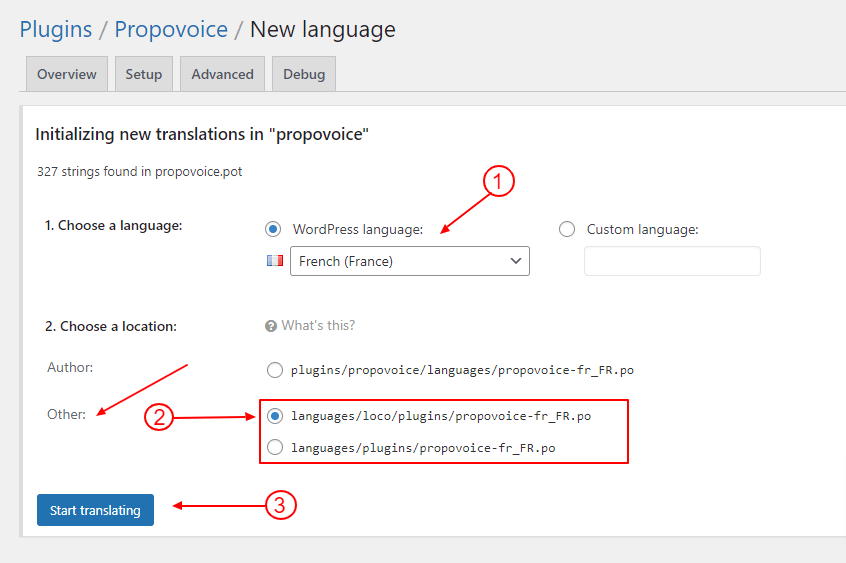Click the WordPress language label
Viewport: 846px width, 563px height.
tap(358, 229)
